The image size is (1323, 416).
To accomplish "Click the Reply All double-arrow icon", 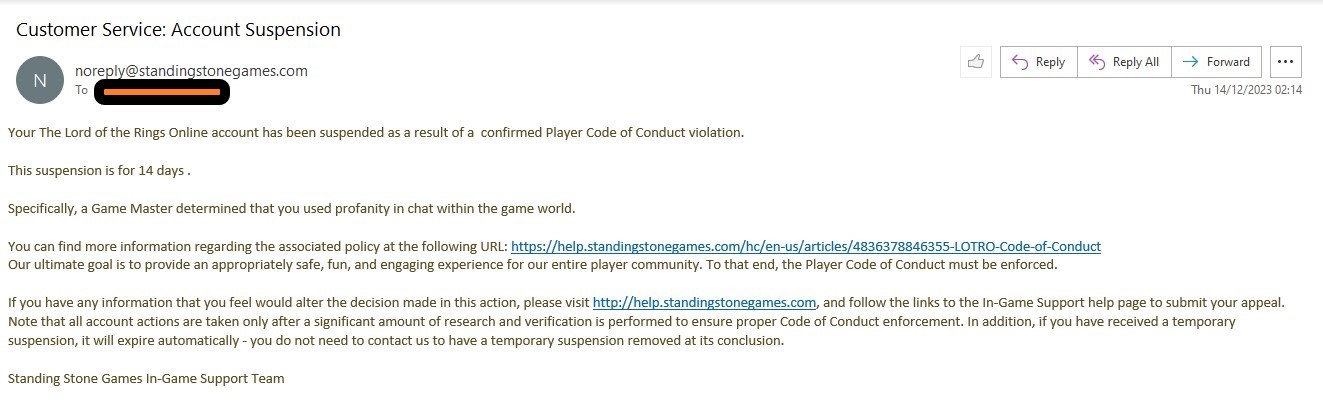I will click(x=1096, y=62).
